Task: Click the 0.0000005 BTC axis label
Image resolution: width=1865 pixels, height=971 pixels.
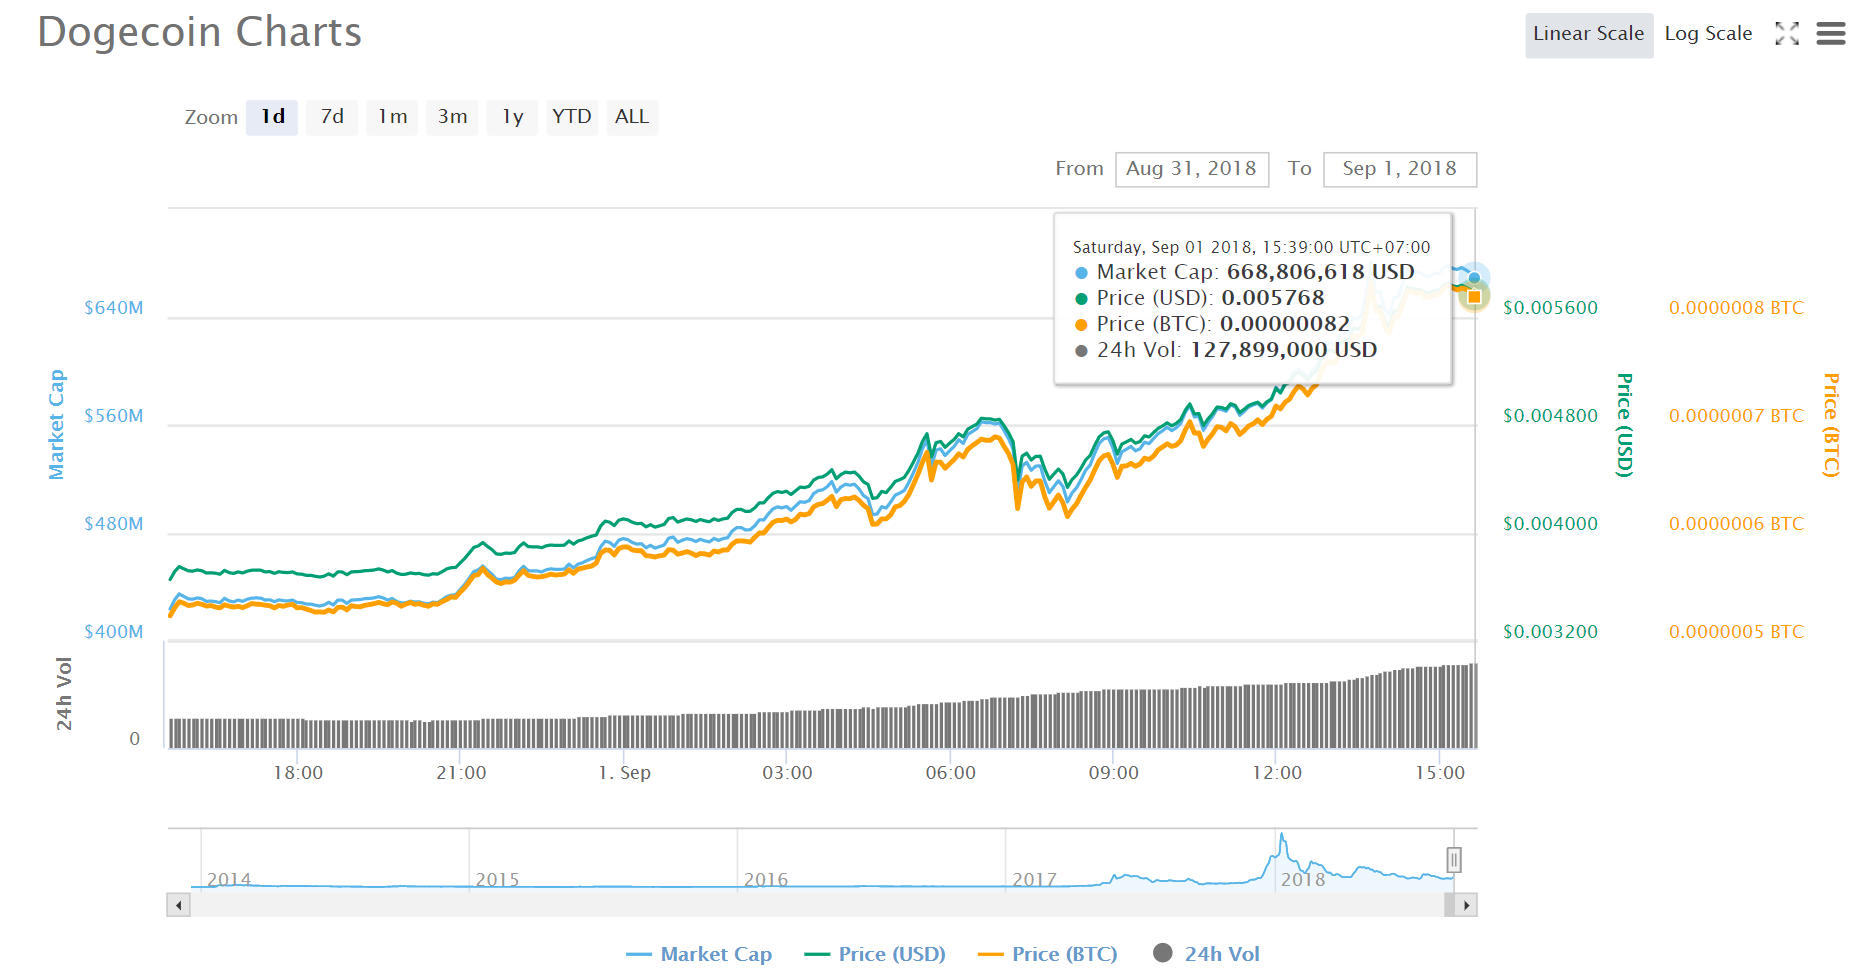Action: point(1736,632)
